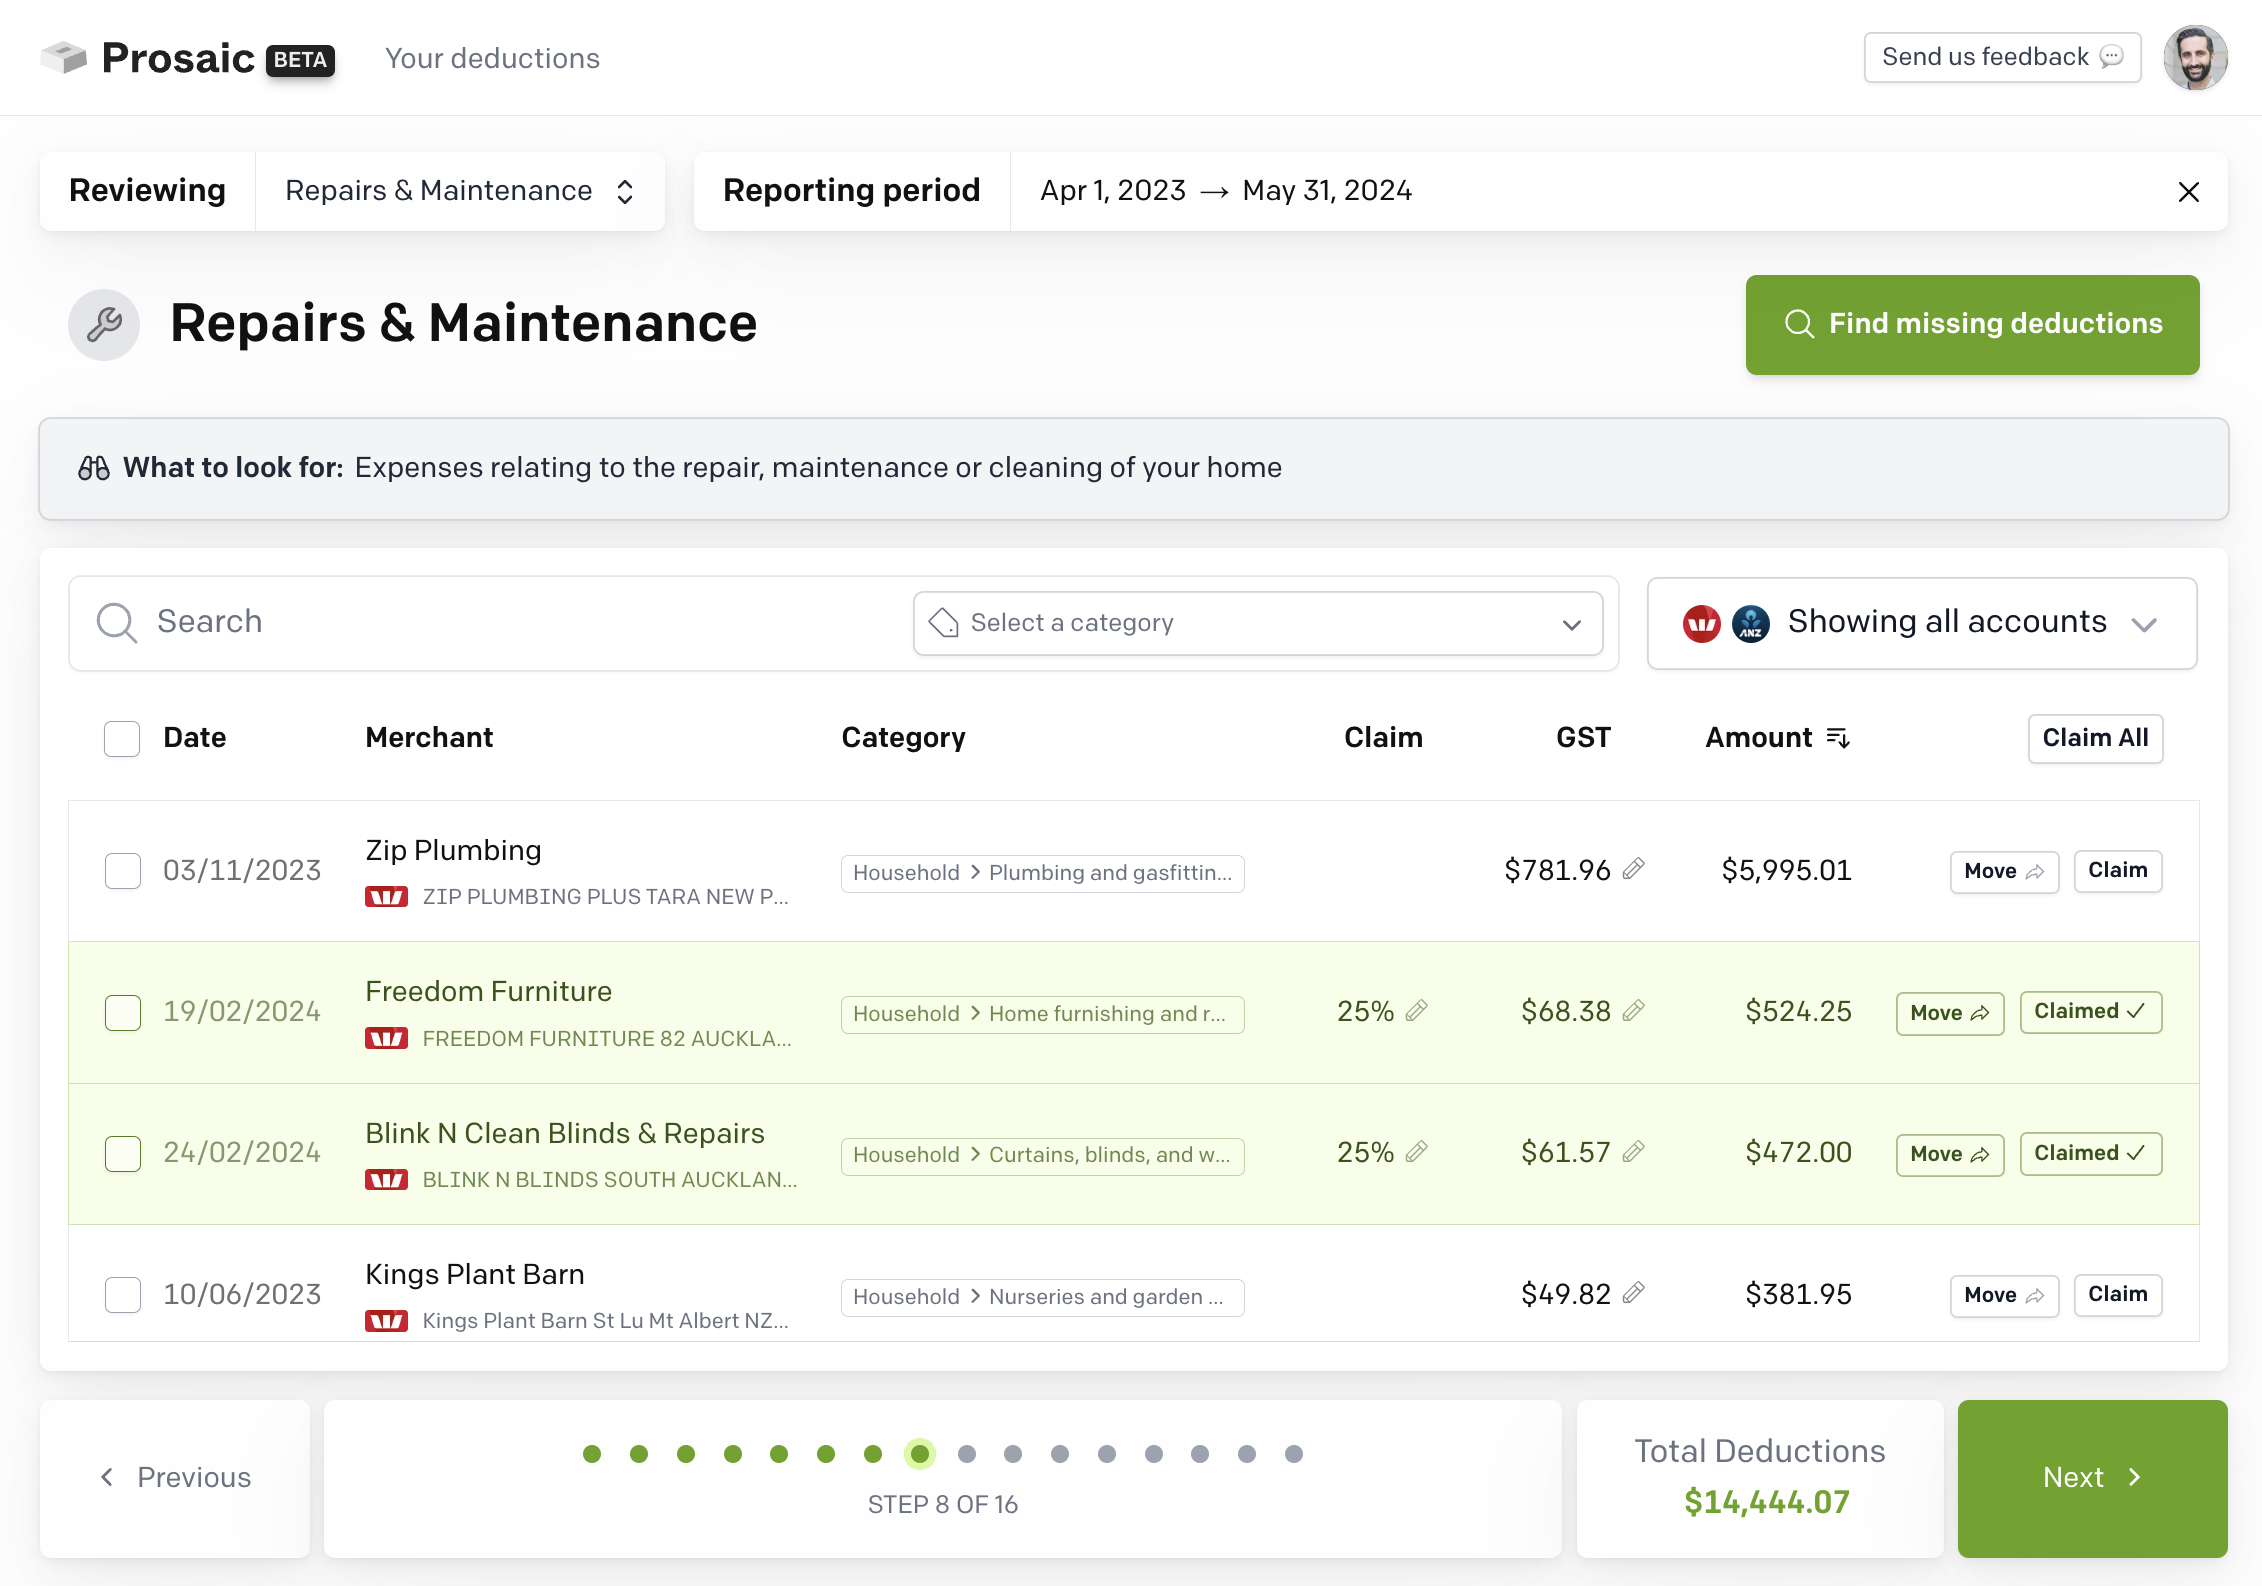This screenshot has height=1586, width=2262.
Task: Click the Claim All button
Action: tap(2095, 738)
